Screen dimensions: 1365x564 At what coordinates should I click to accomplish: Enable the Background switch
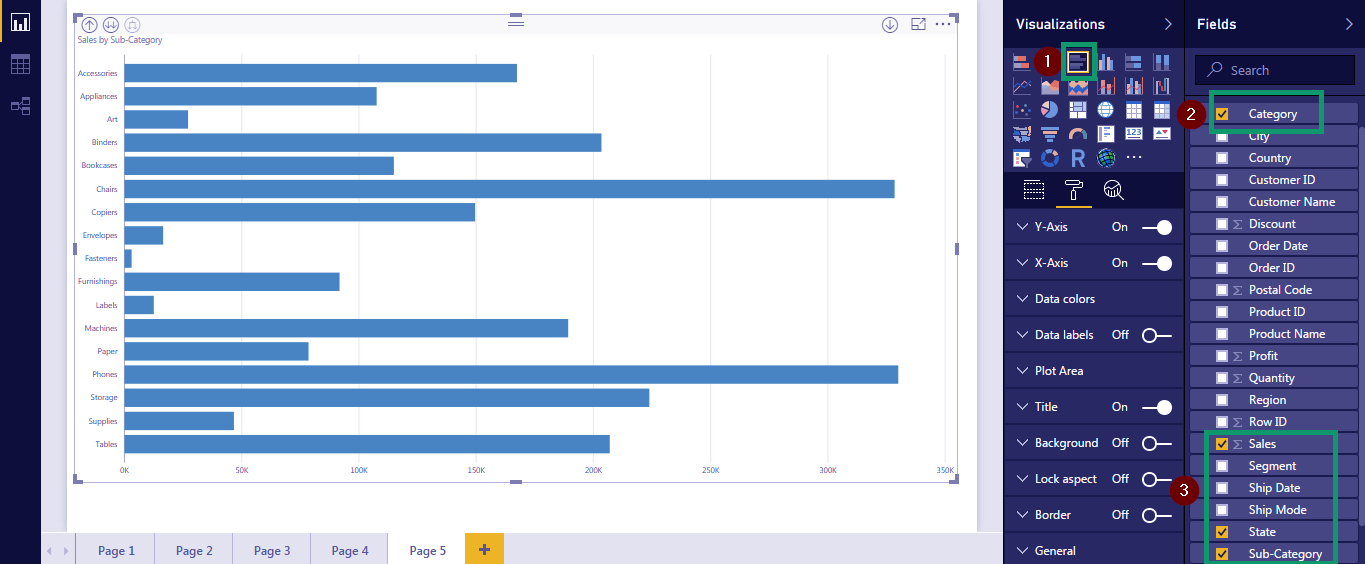coord(1157,443)
